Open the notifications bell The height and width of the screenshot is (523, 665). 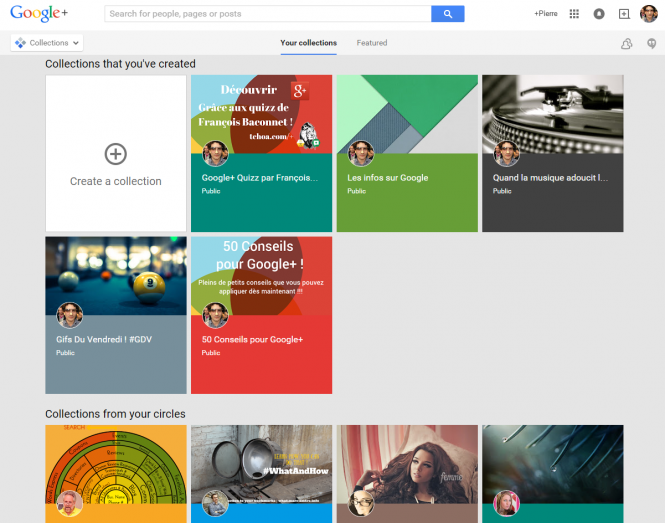599,14
